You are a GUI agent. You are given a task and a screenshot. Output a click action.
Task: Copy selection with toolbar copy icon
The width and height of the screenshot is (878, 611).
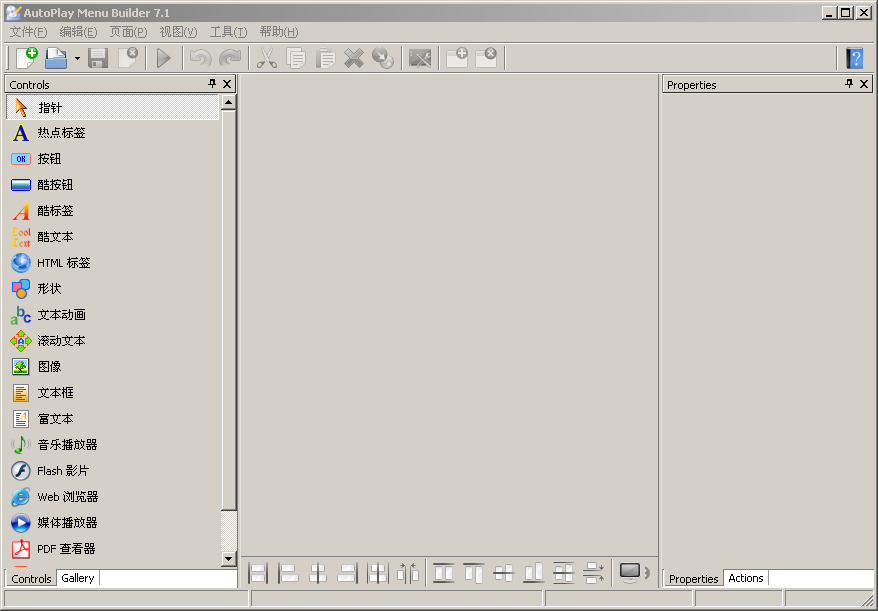(296, 58)
